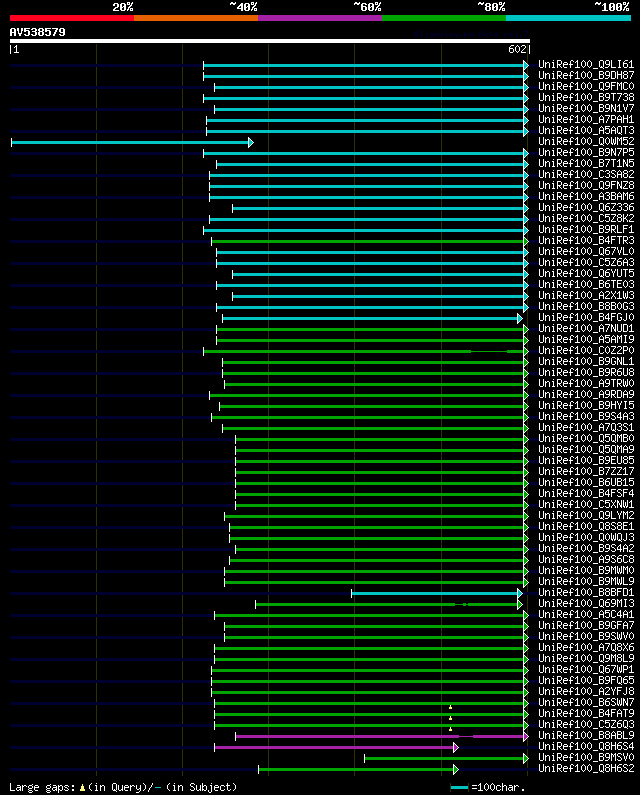Select the UniRef100_Q0WQJ3 label
Screen dimensions: 640x795
click(586, 537)
